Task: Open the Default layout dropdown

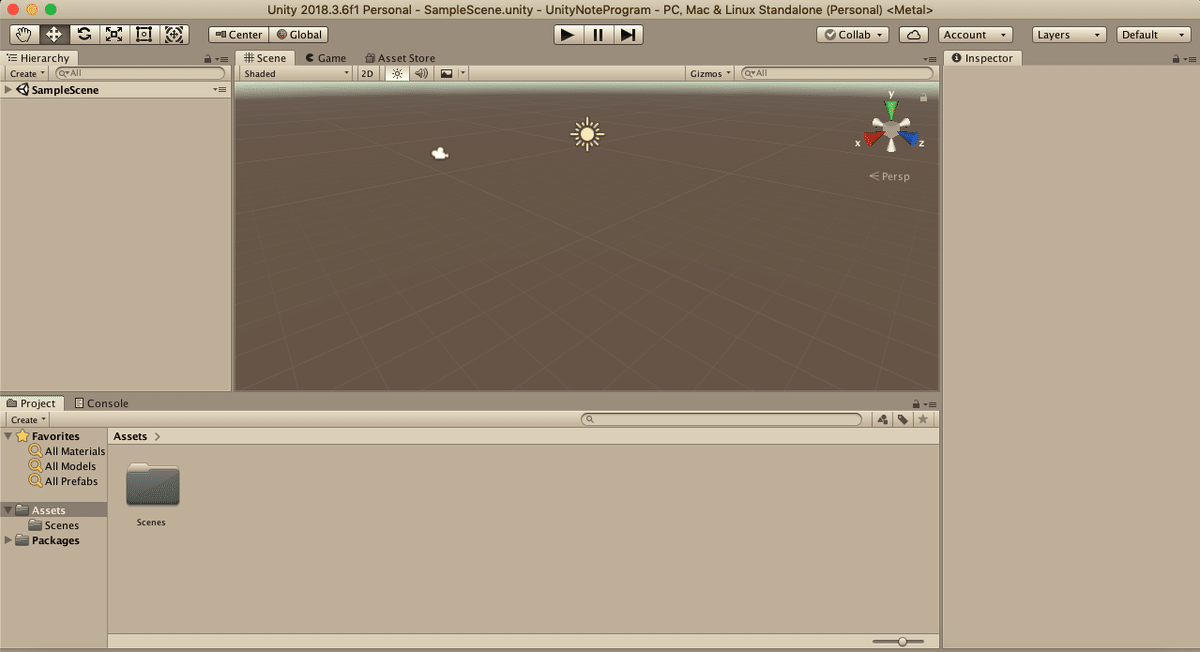Action: coord(1152,34)
